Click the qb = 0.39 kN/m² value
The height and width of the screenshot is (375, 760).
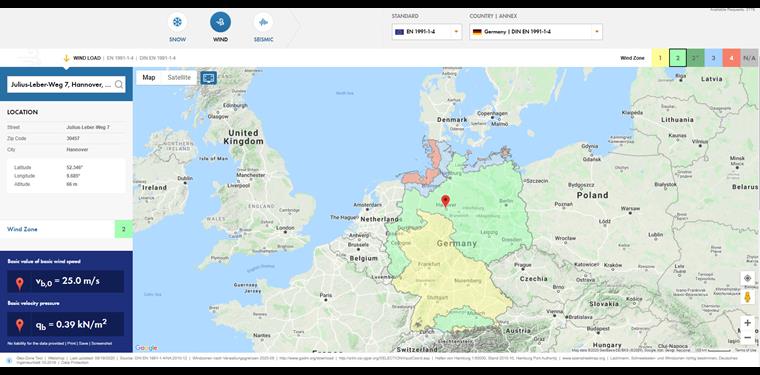pyautogui.click(x=71, y=324)
